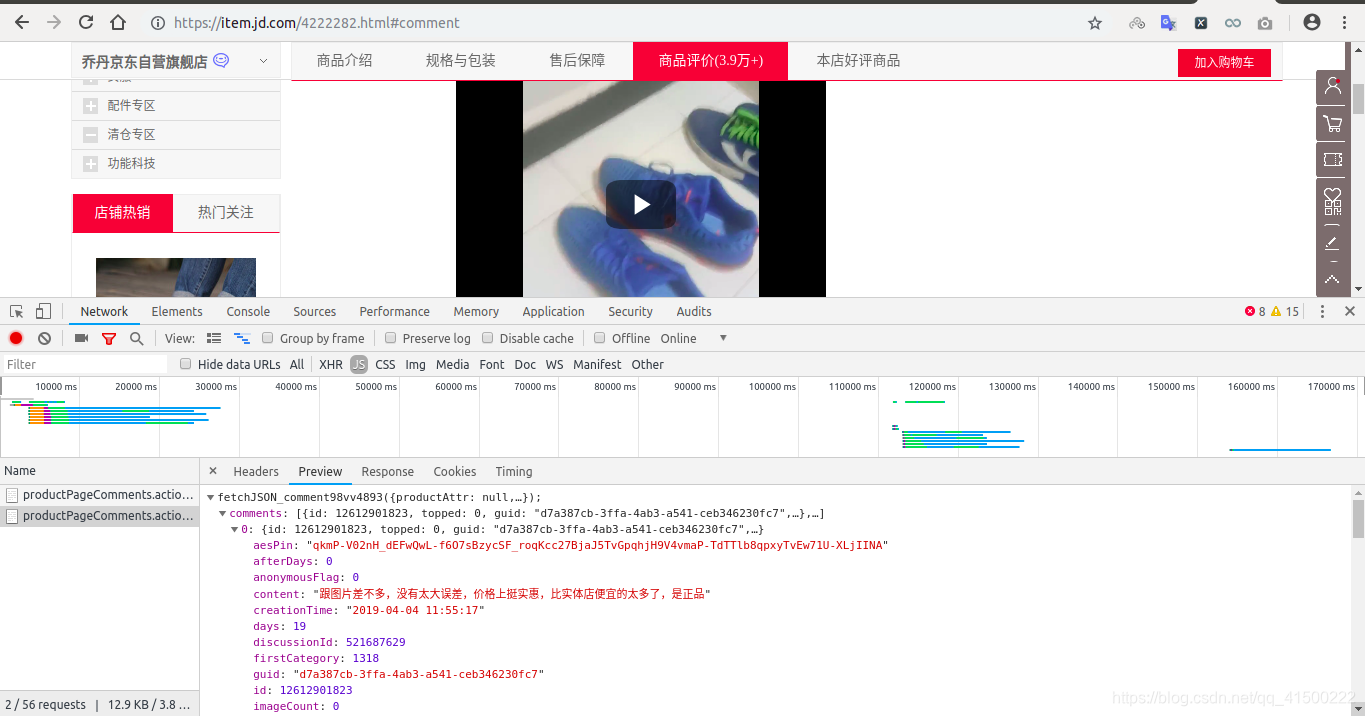Check the Offline option
1365x716 pixels.
(x=599, y=338)
